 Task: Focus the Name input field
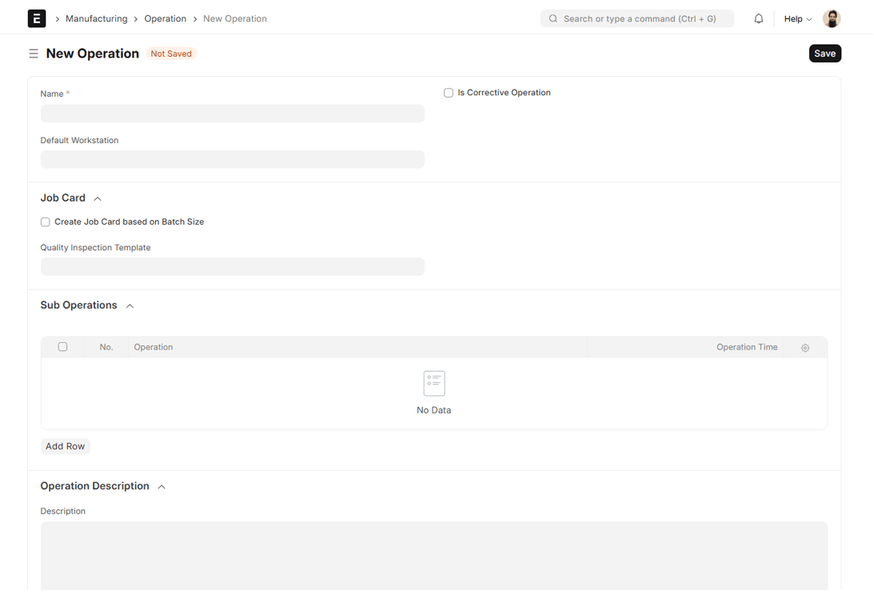[232, 114]
